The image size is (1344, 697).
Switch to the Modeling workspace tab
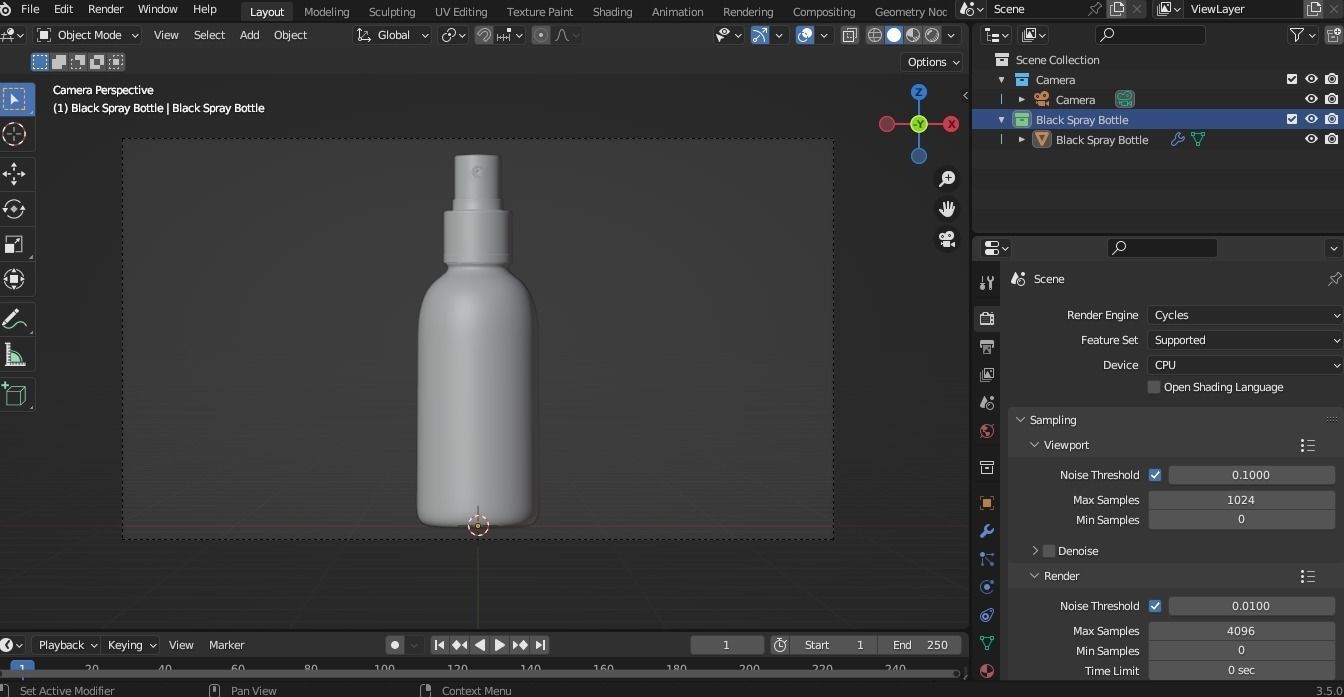coord(326,12)
